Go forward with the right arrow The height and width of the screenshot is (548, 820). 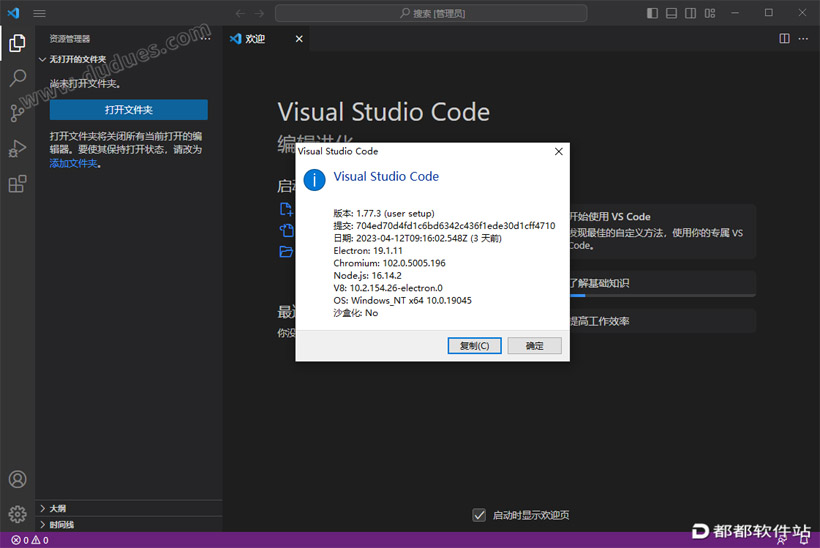click(259, 13)
